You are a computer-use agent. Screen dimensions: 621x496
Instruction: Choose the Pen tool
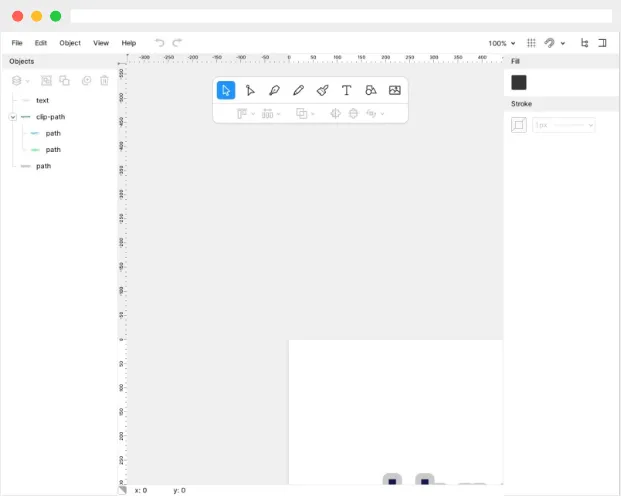(274, 90)
